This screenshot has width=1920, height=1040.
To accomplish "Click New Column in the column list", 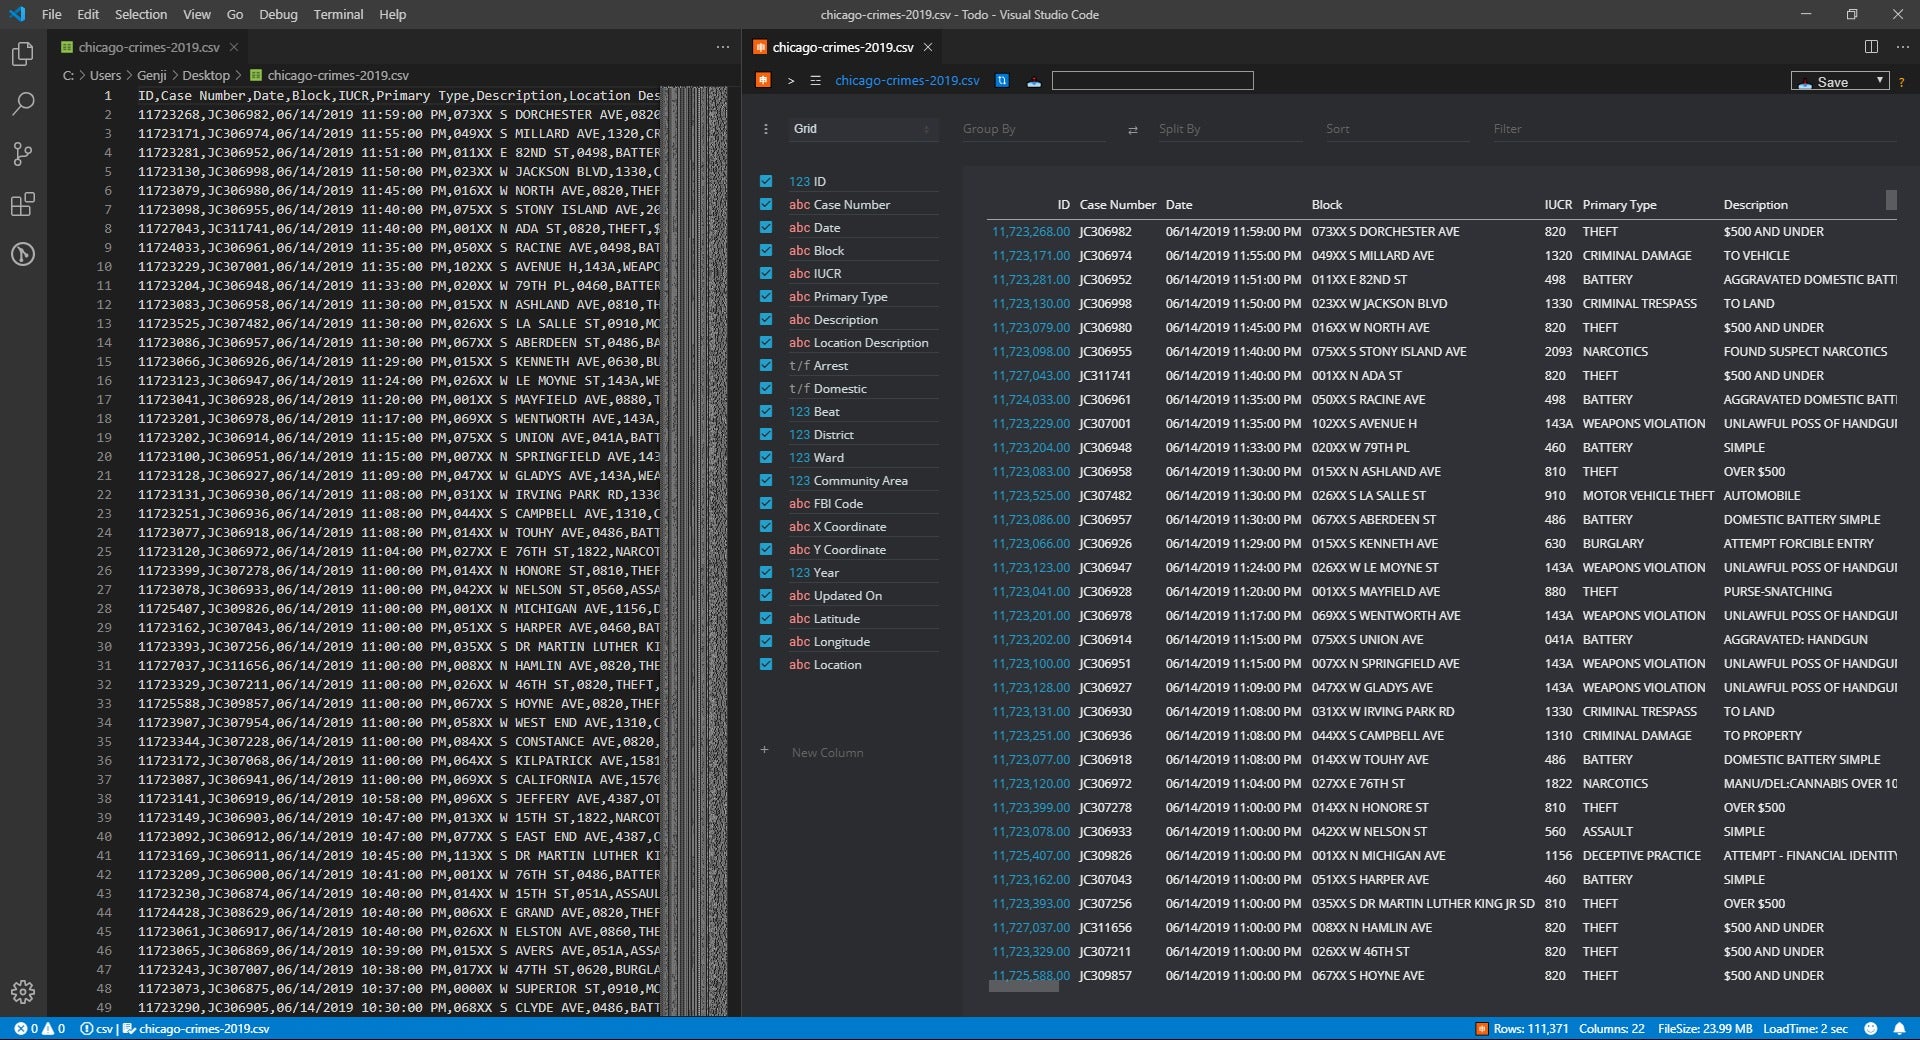I will (x=827, y=752).
